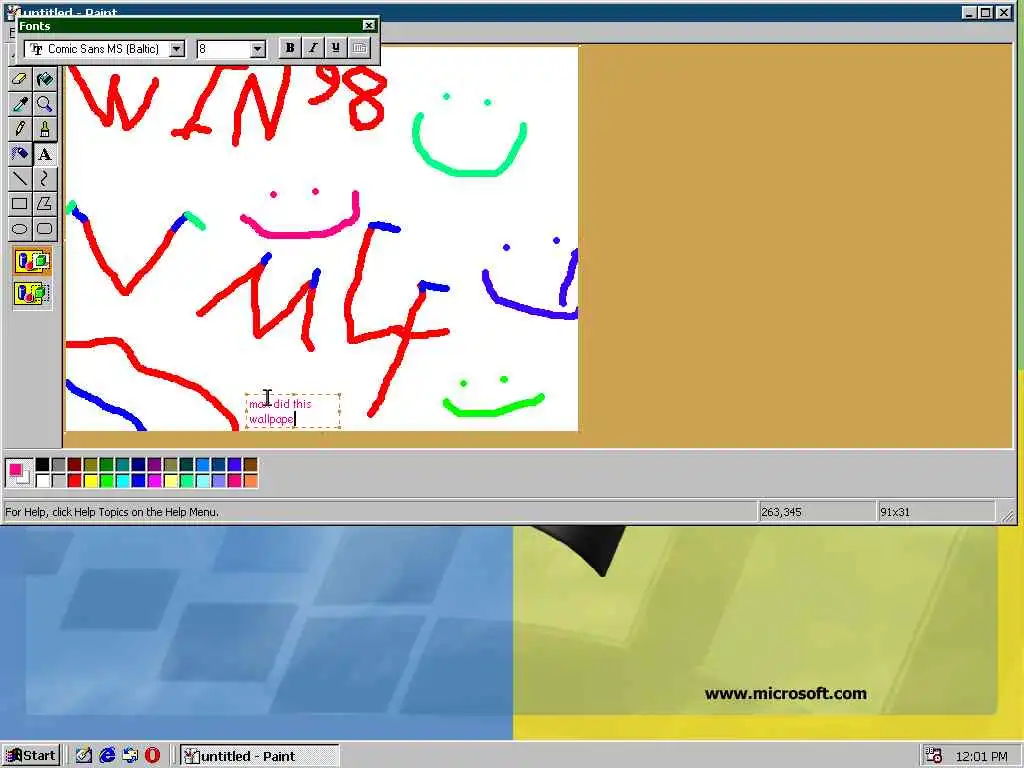Choose the transparent background drawing option
This screenshot has width=1024, height=768.
[33, 293]
